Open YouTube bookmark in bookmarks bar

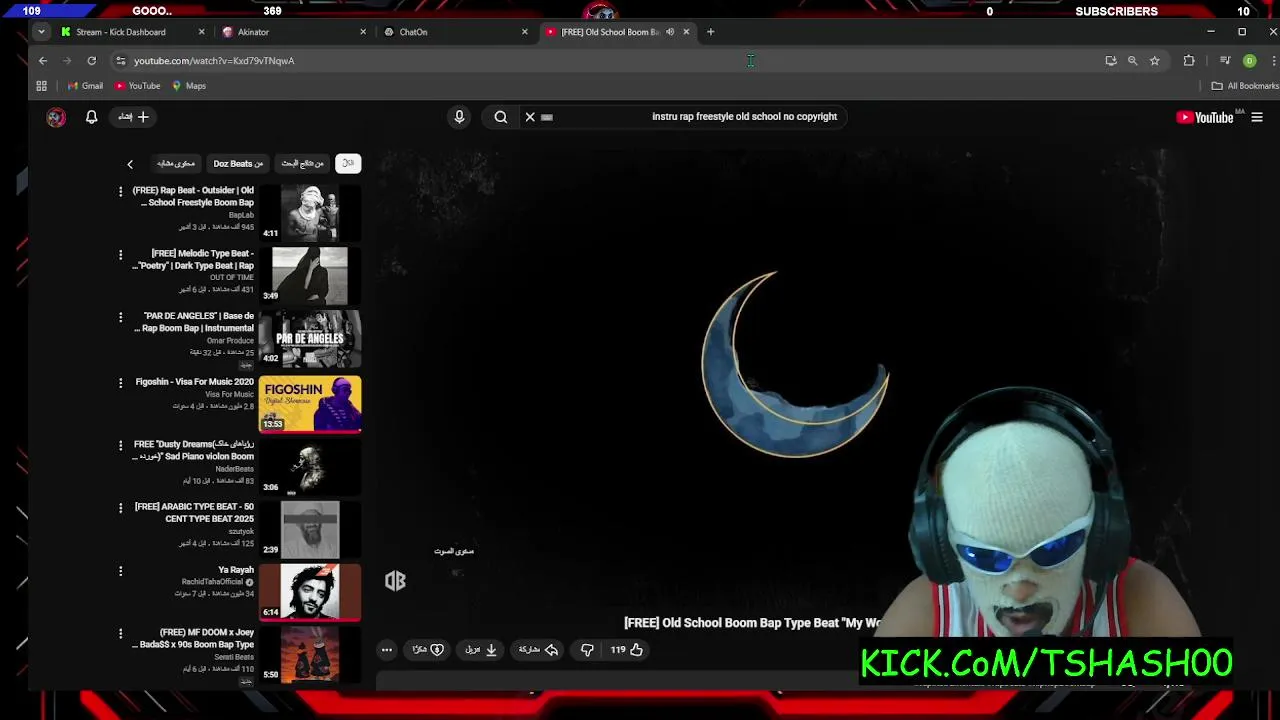137,86
